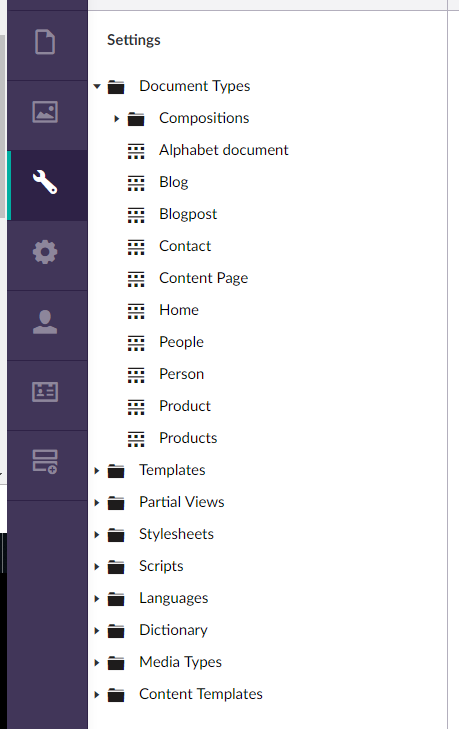Open the Content Templates tree item
The height and width of the screenshot is (729, 459).
click(x=201, y=694)
